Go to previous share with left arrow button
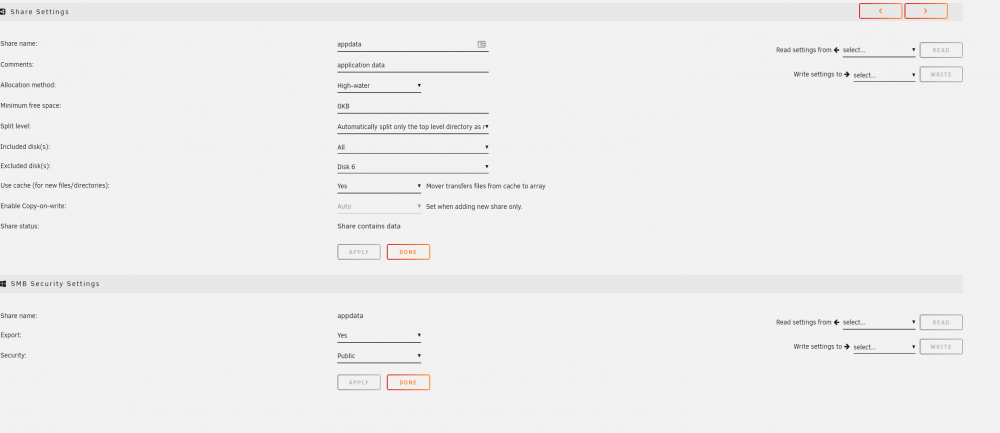Image resolution: width=1000 pixels, height=433 pixels. pyautogui.click(x=880, y=11)
